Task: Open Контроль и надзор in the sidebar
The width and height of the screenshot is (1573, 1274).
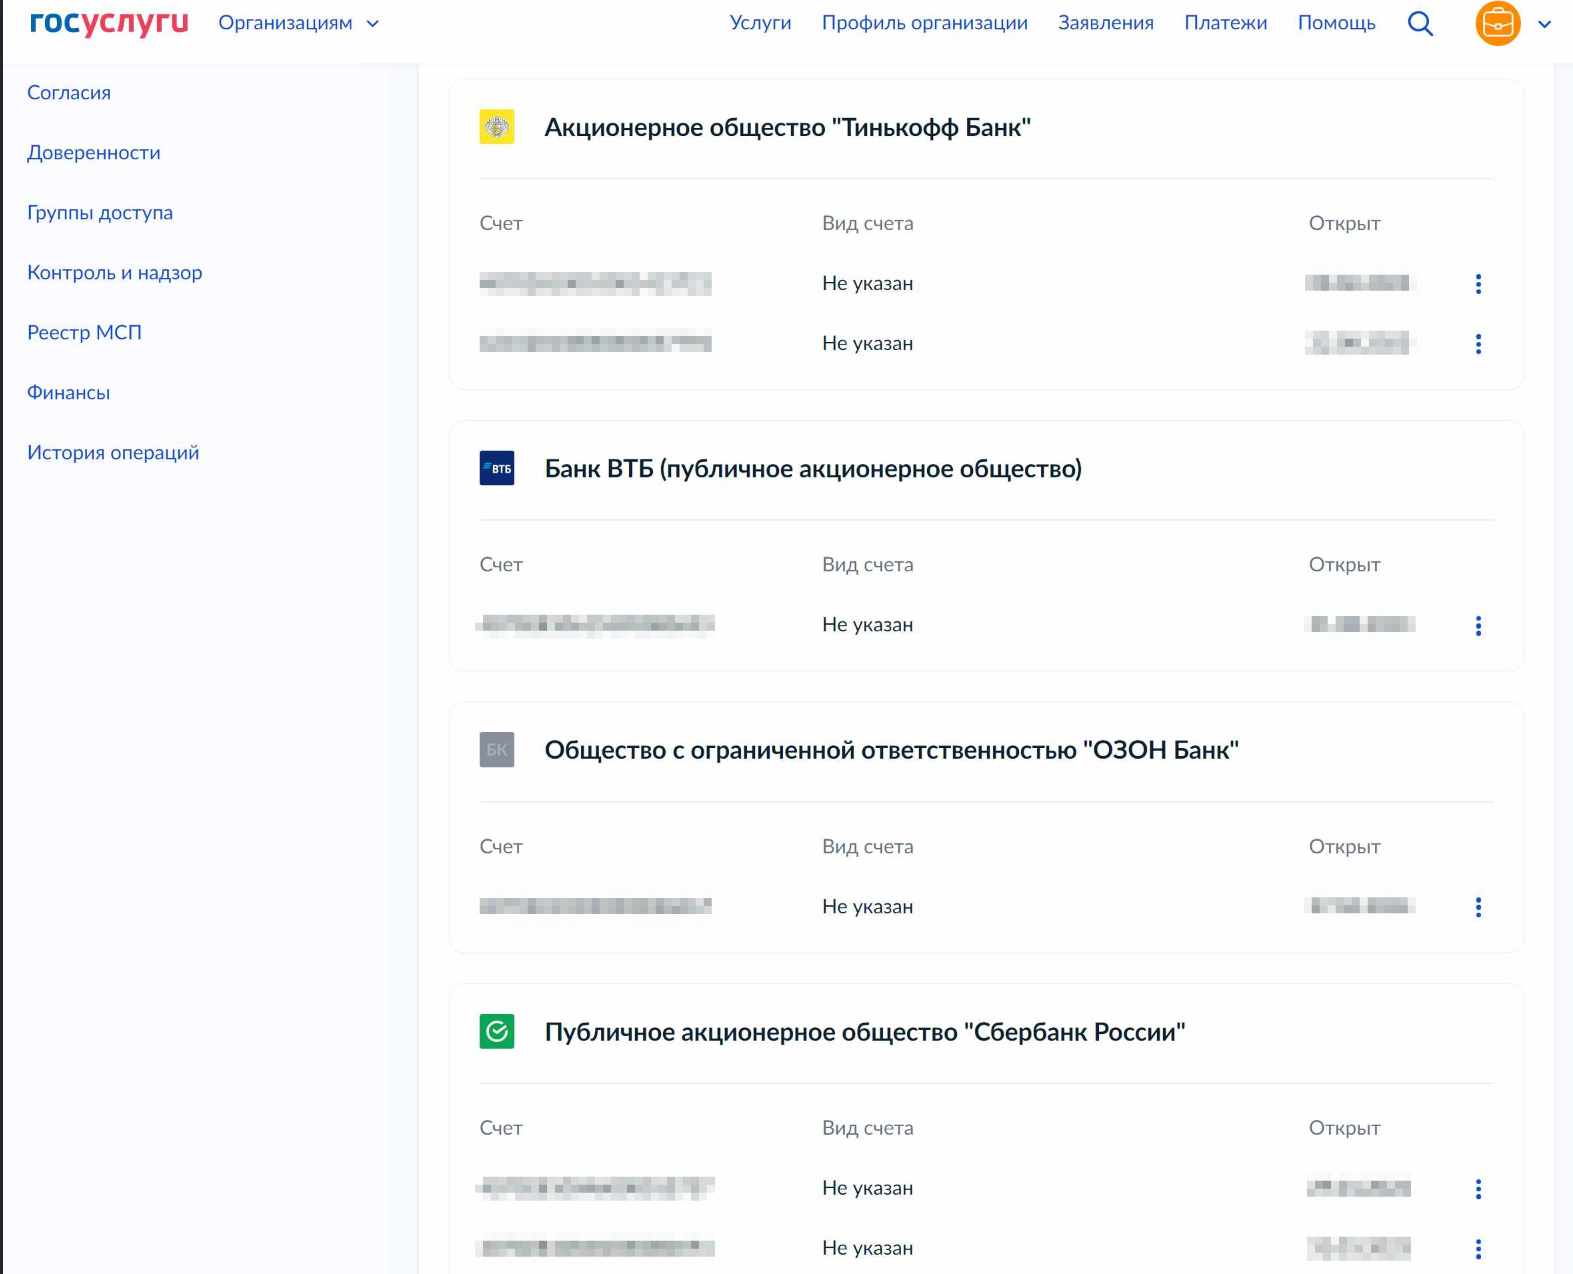Action: [x=115, y=272]
